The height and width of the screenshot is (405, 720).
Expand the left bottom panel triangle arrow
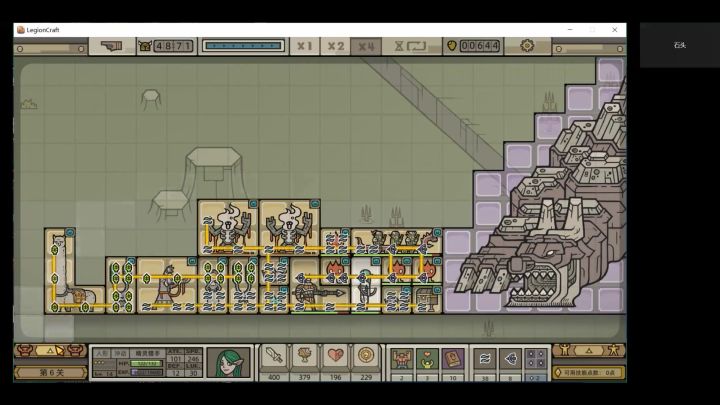(x=51, y=351)
